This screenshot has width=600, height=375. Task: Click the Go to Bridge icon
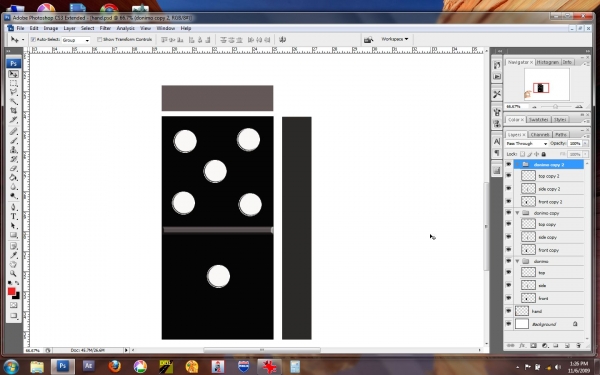(368, 39)
